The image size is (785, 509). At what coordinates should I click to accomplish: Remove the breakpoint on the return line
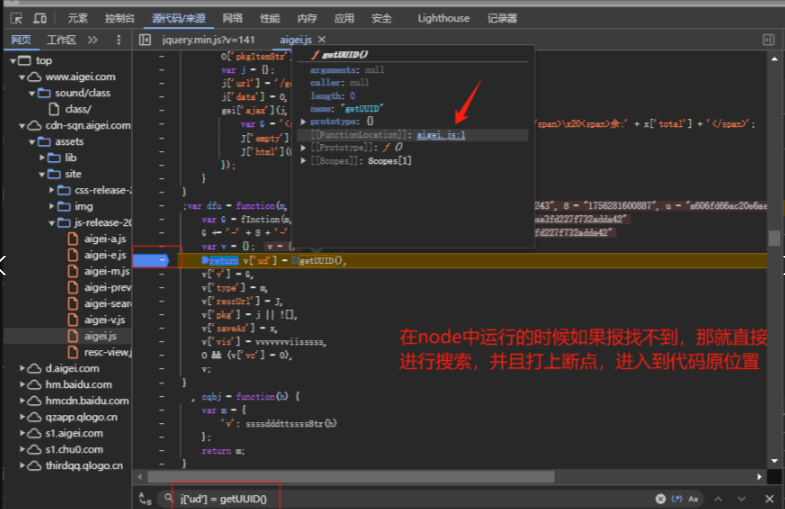151,260
